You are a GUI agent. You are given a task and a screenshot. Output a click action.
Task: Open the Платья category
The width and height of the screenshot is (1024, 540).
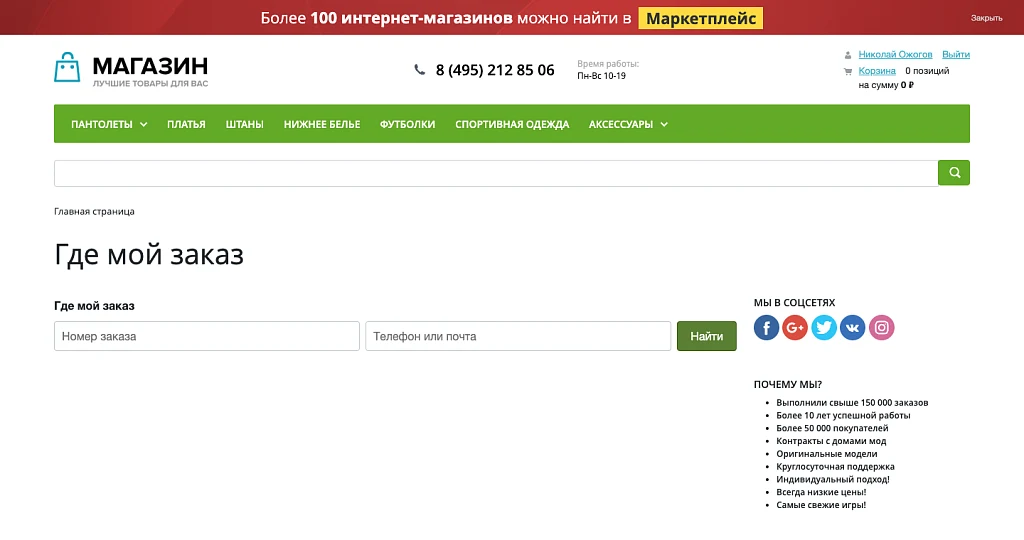coord(186,124)
